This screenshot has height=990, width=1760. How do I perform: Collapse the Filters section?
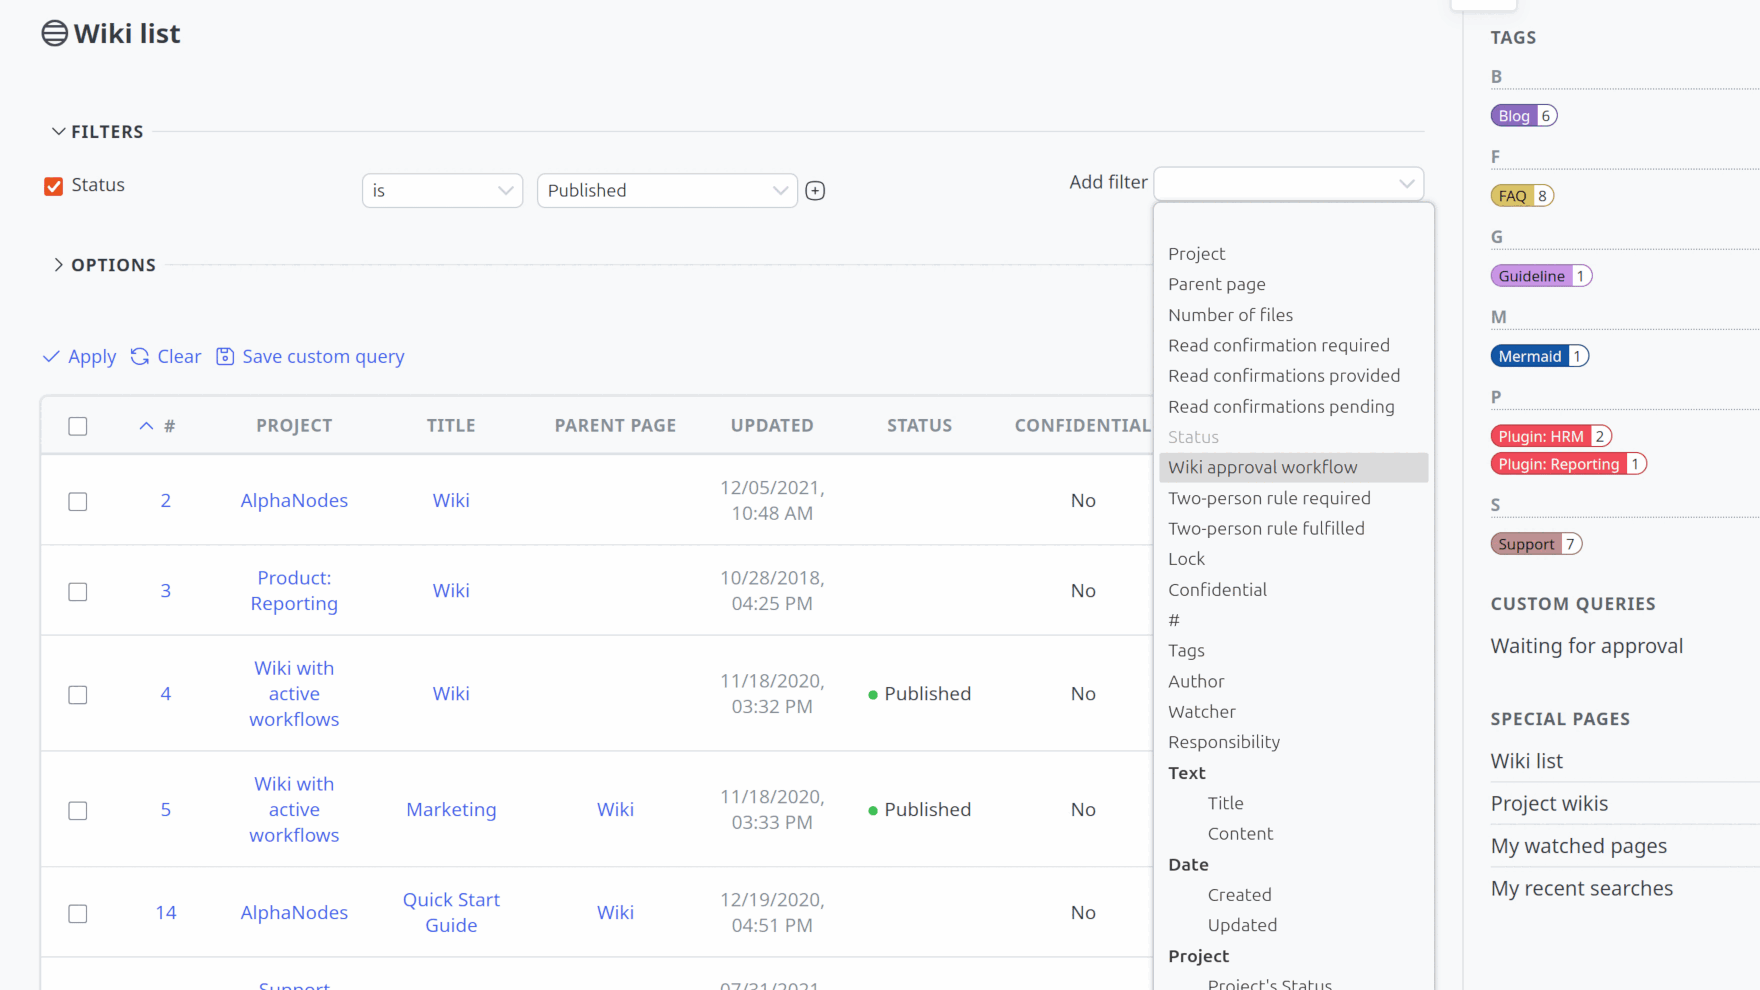point(97,132)
